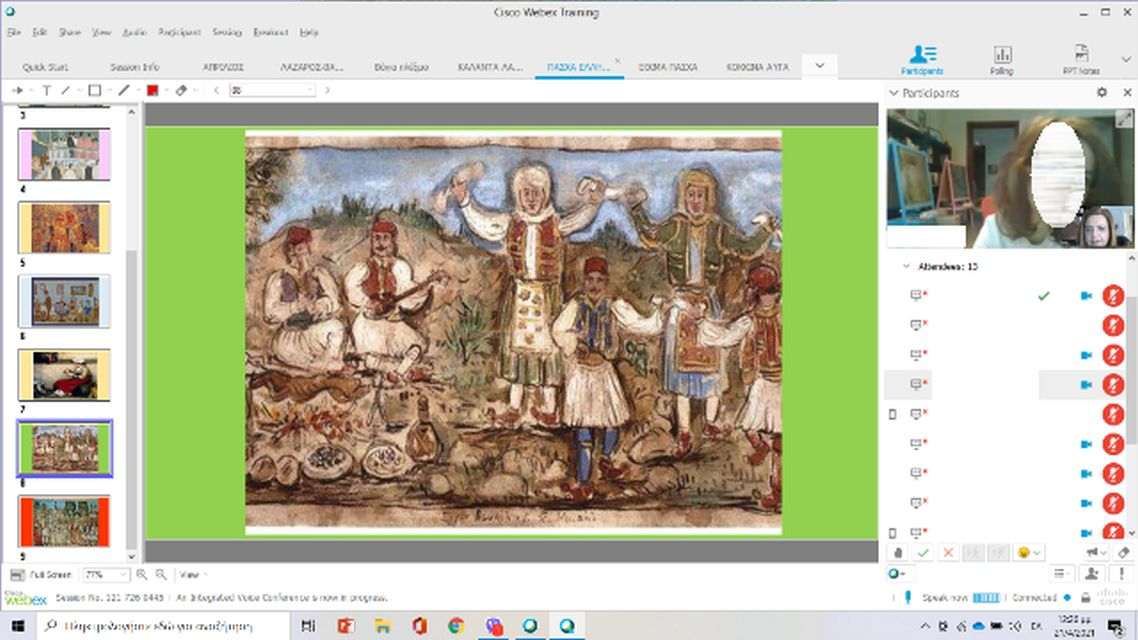Open PowerPoint from the taskbar
The width and height of the screenshot is (1138, 640).
[345, 625]
